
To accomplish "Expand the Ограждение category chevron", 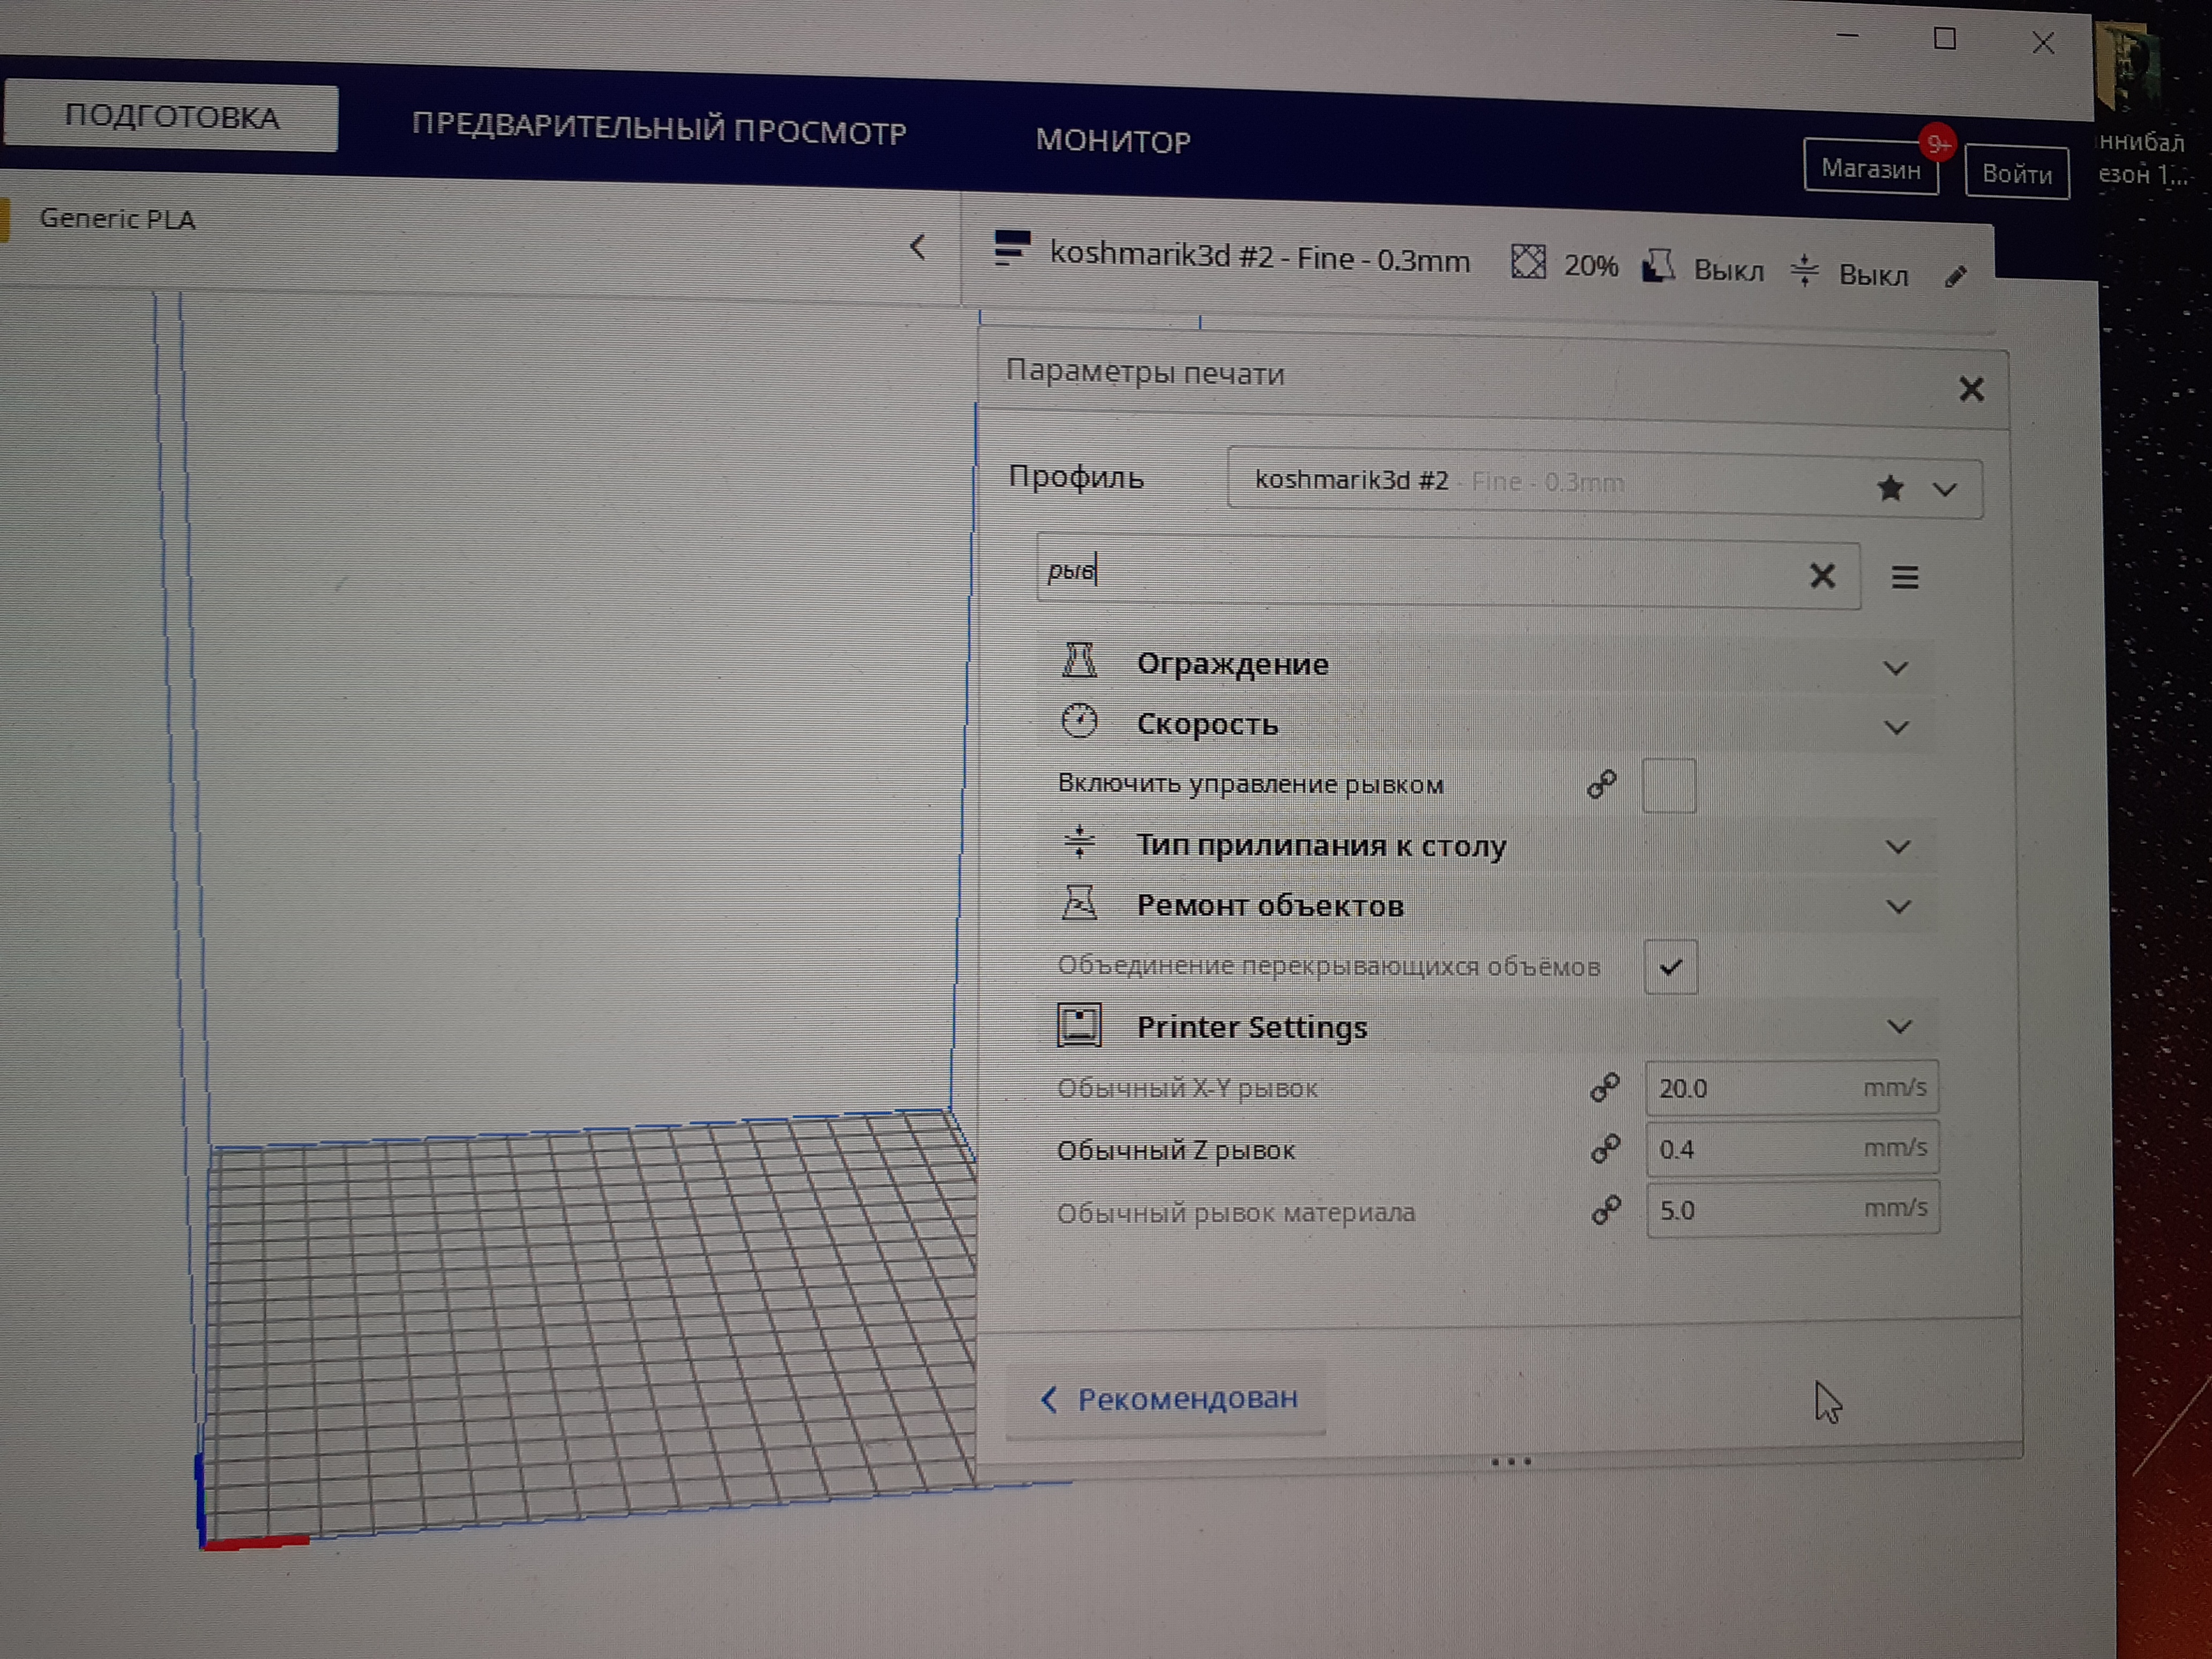I will [x=1895, y=667].
